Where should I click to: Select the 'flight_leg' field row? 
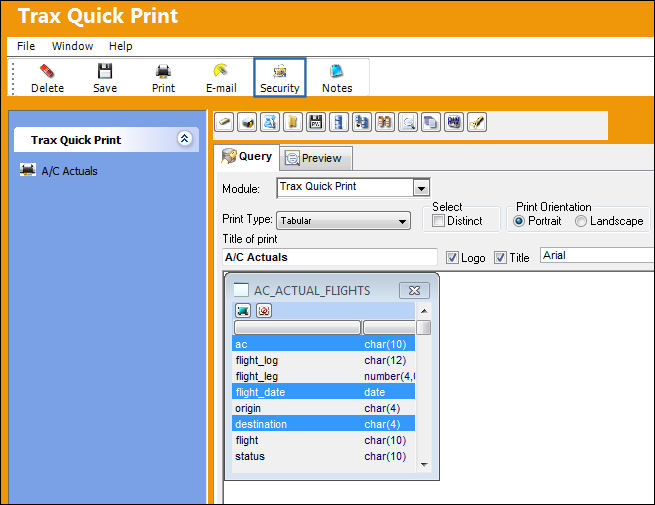click(324, 376)
